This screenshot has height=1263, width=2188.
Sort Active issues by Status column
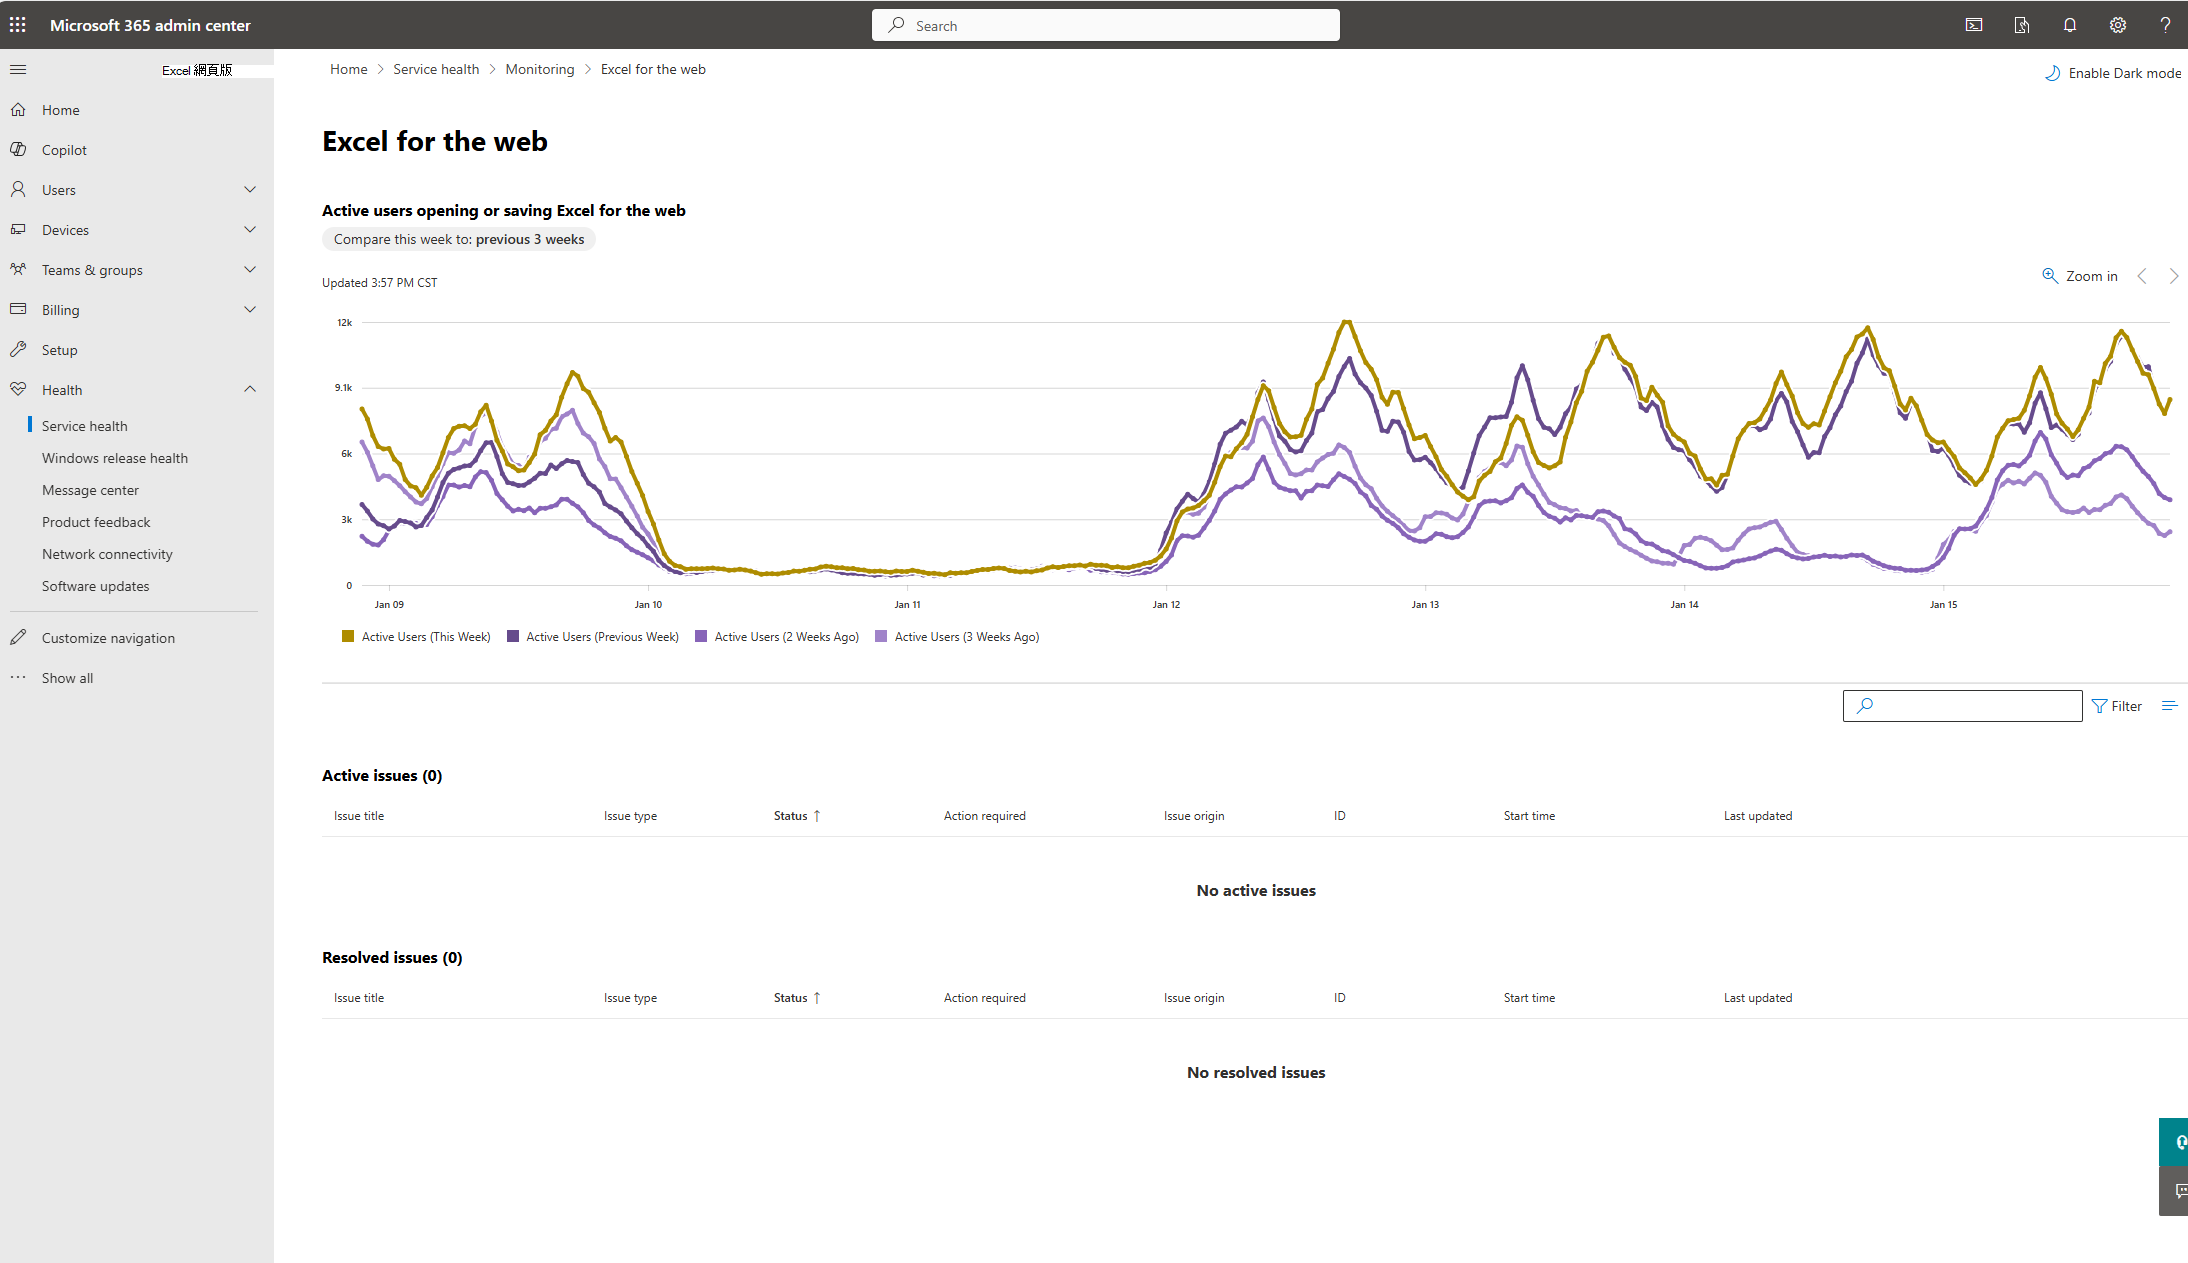(x=797, y=816)
